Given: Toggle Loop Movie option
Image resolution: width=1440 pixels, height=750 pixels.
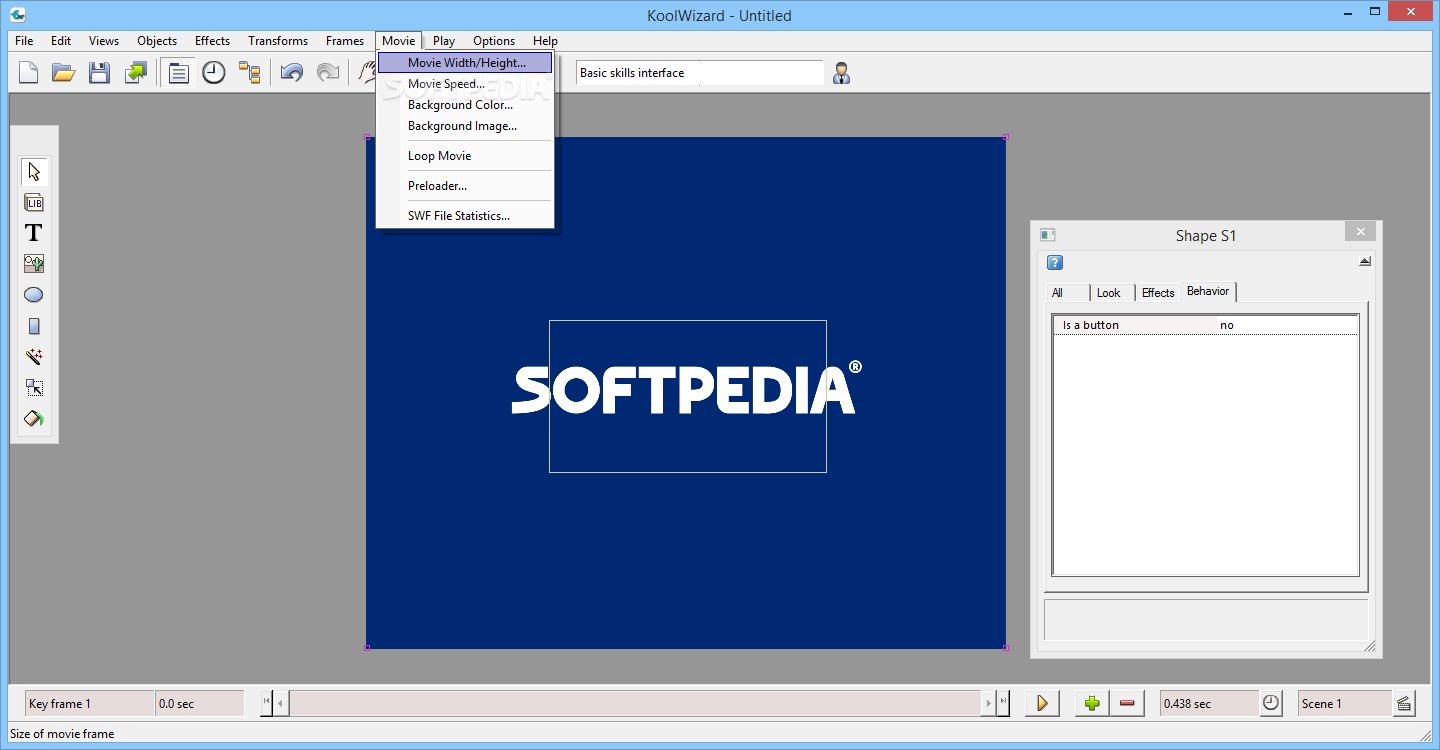Looking at the screenshot, I should 465,156.
